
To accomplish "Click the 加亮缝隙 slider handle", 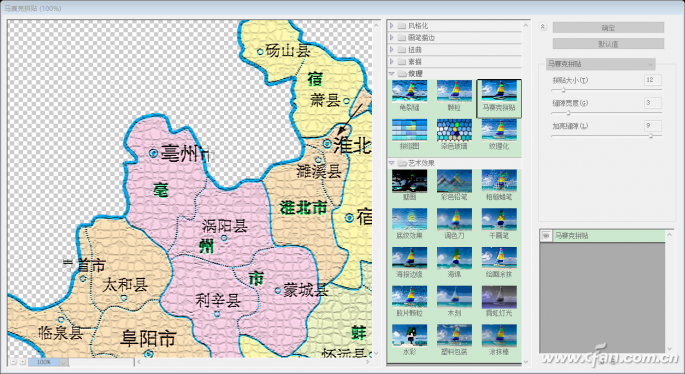I will click(x=651, y=136).
